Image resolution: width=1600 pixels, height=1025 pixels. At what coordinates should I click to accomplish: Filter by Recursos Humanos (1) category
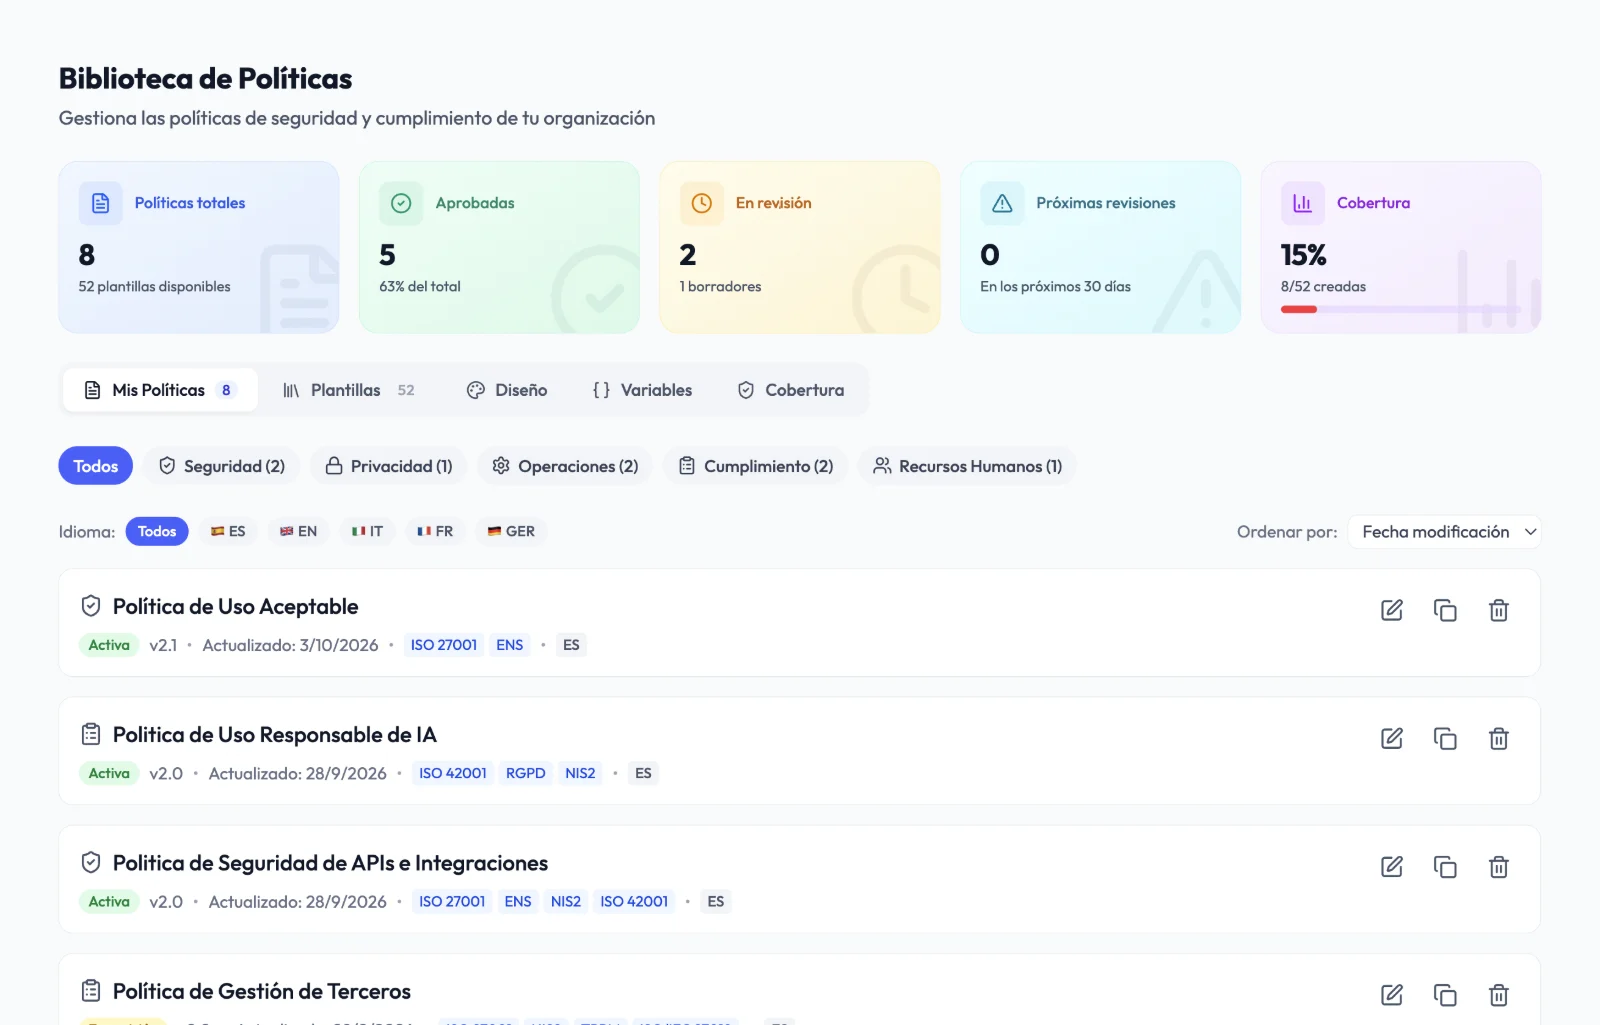coord(967,466)
